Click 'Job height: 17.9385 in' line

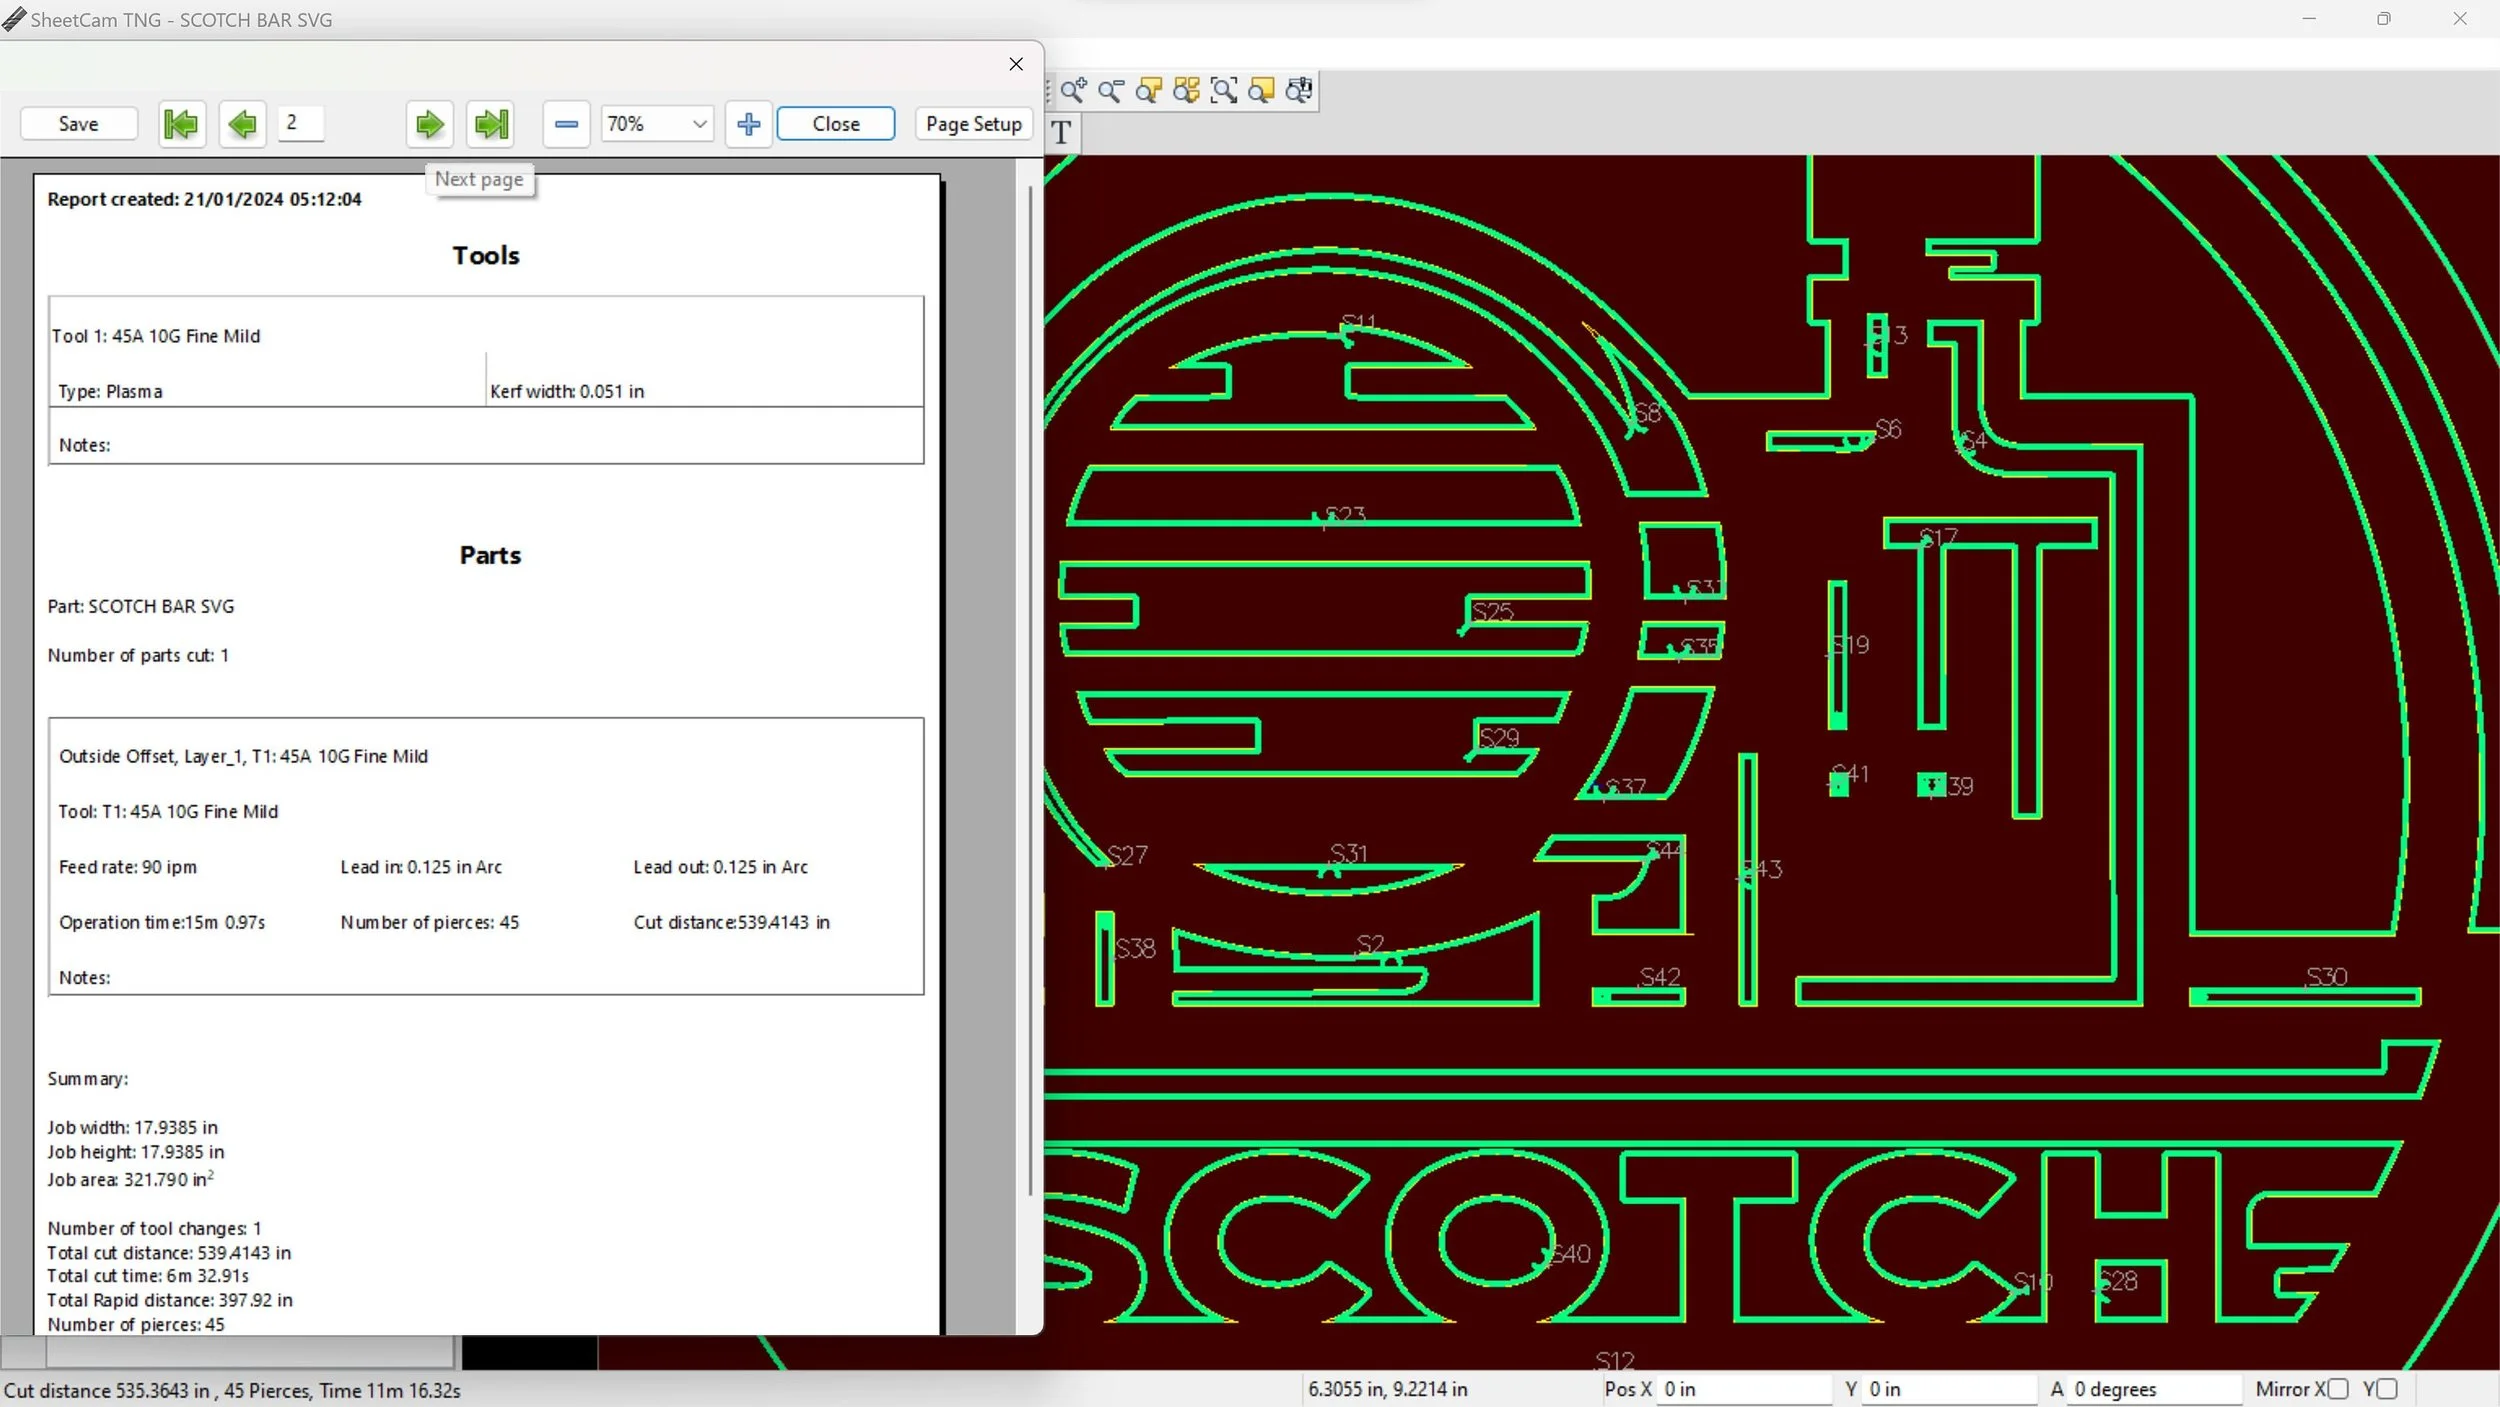click(135, 1152)
